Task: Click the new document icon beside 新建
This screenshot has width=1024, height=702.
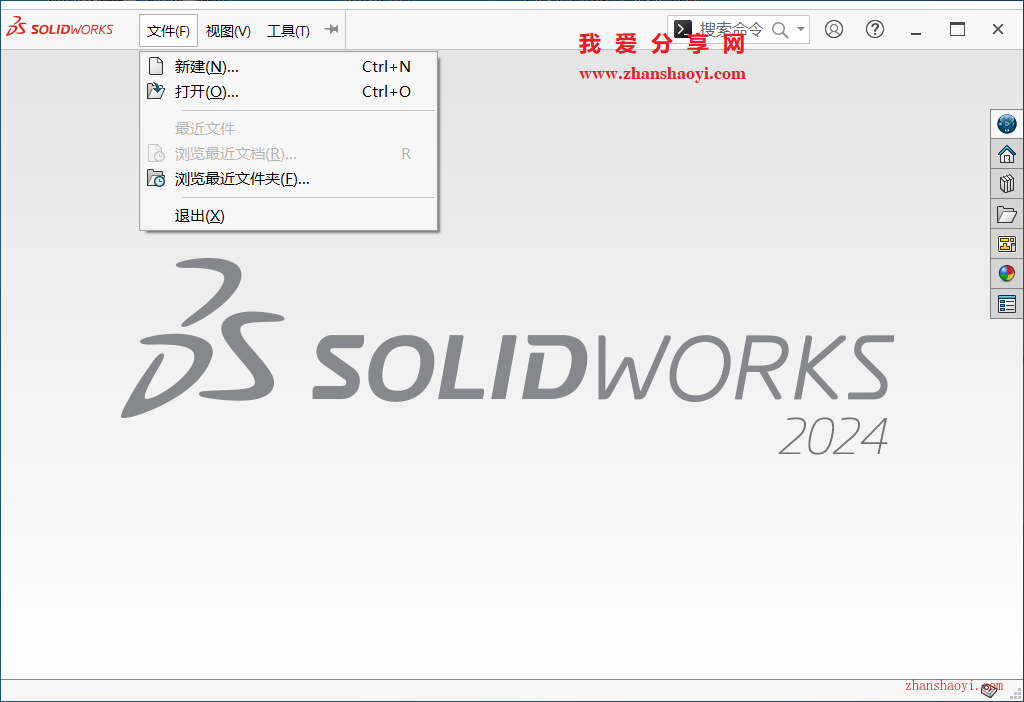Action: tap(156, 67)
